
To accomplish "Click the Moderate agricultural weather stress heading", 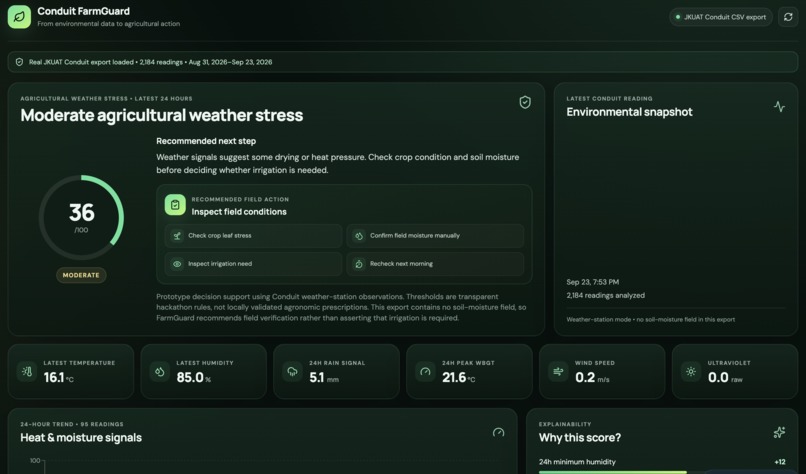I will point(162,115).
